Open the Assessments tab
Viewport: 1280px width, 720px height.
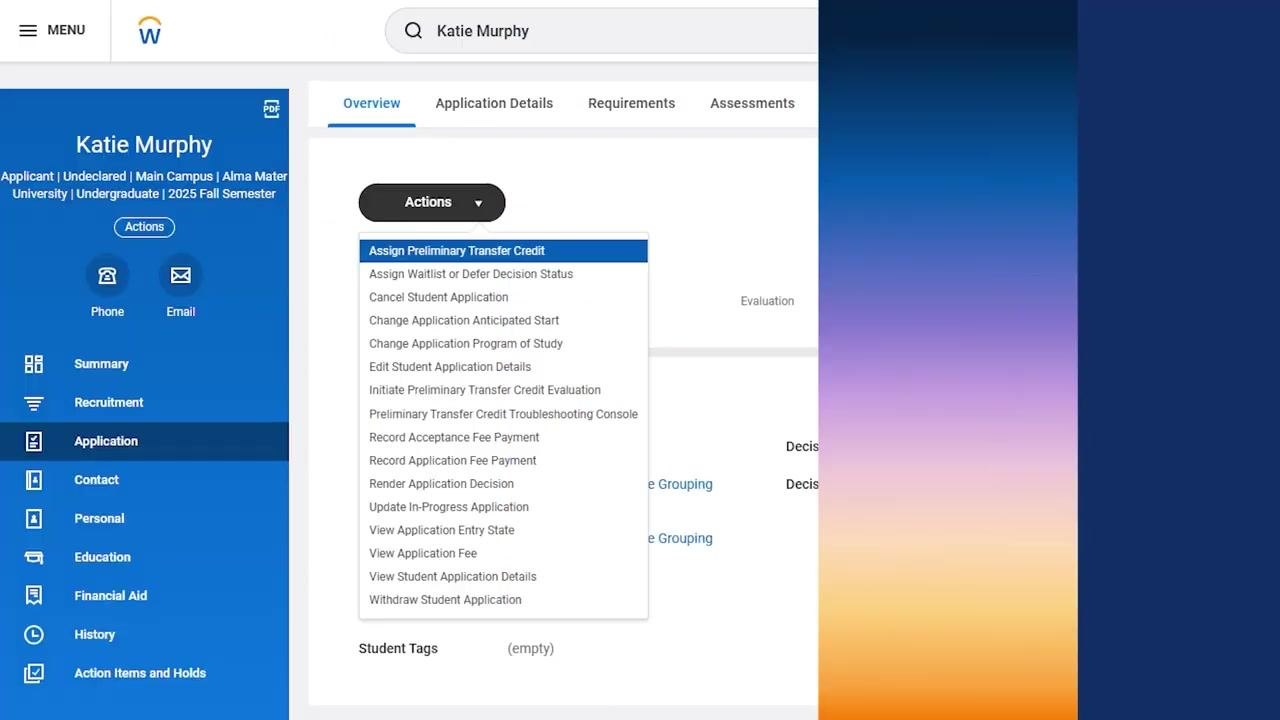tap(752, 103)
